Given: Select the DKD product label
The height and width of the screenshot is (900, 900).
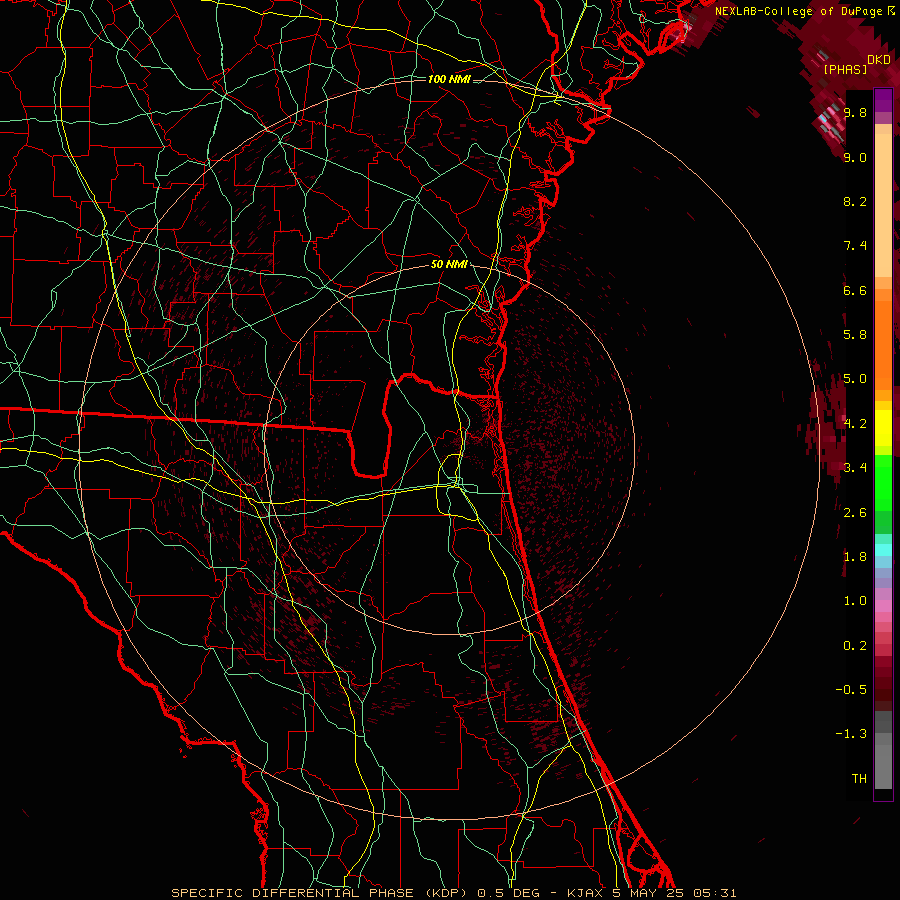Looking at the screenshot, I should click(879, 60).
